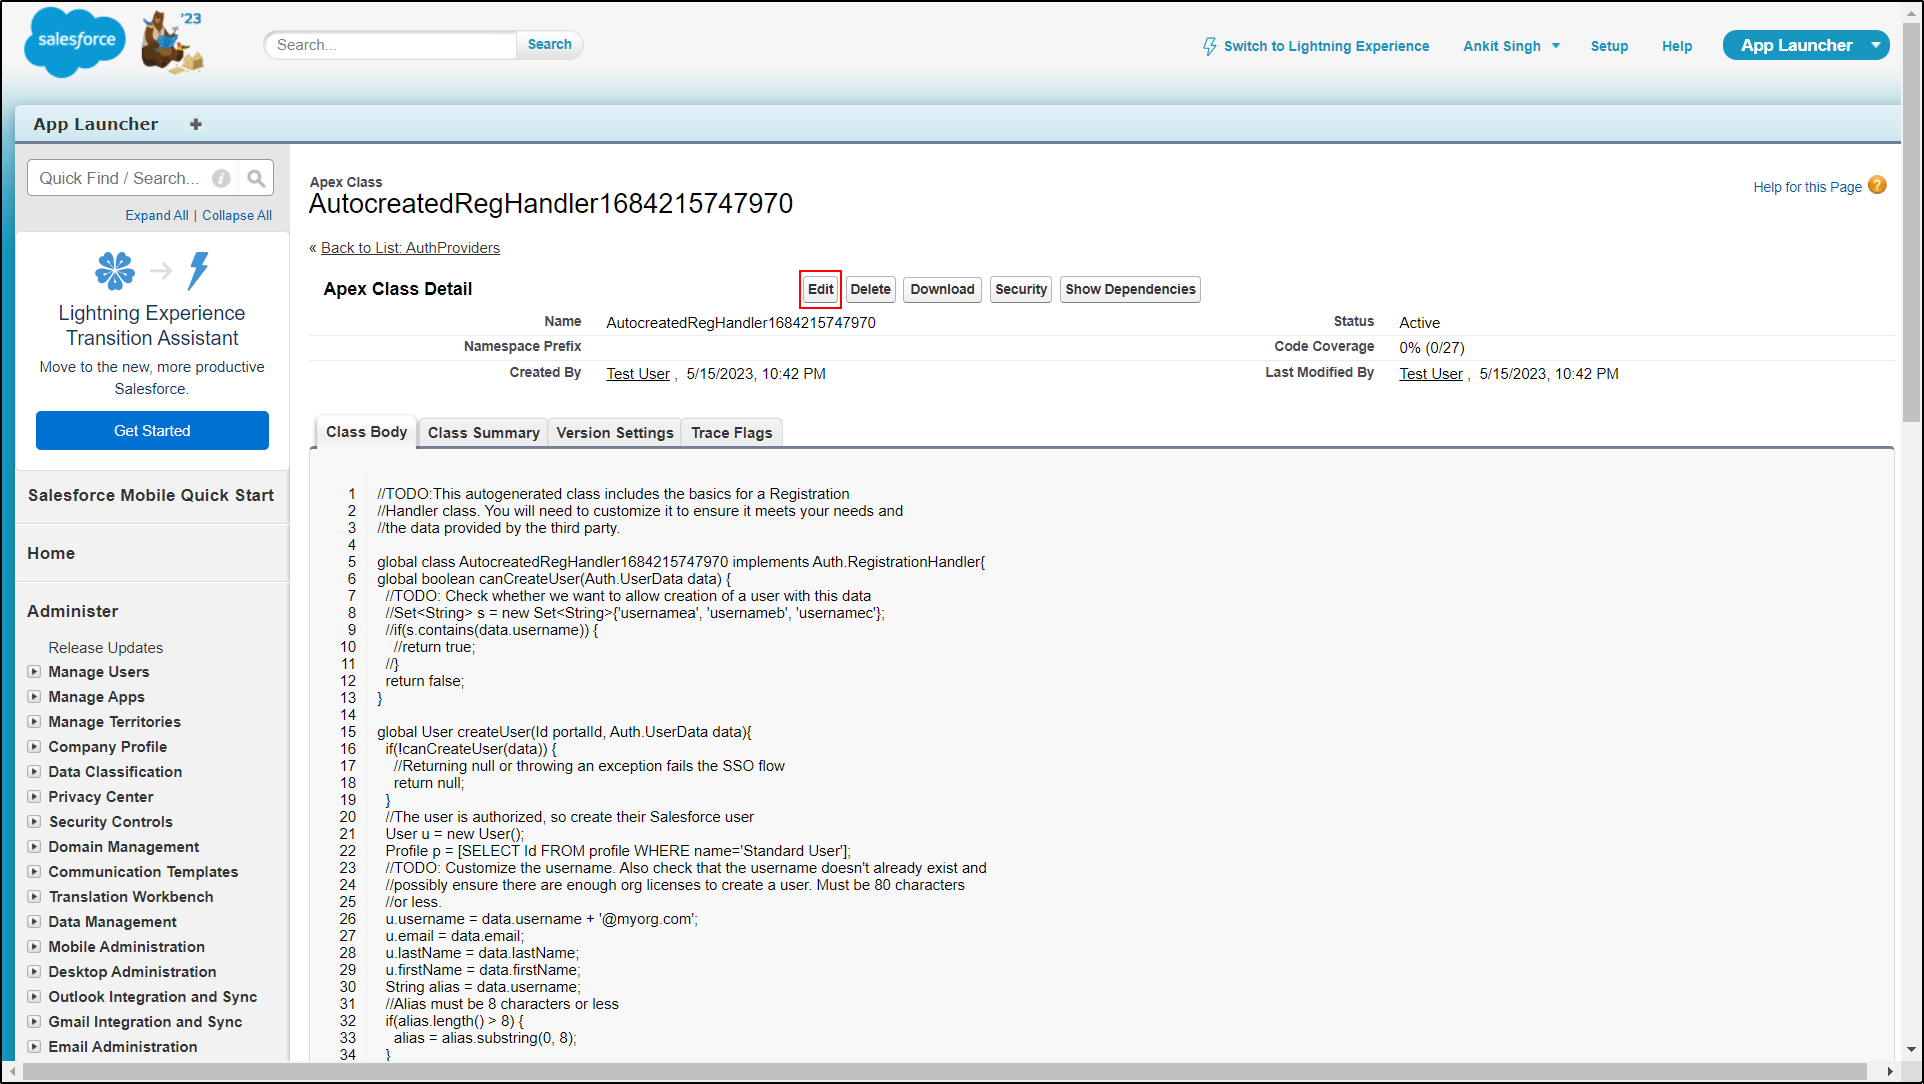
Task: Click the Lightning Transition Assistant flower icon
Action: click(115, 270)
